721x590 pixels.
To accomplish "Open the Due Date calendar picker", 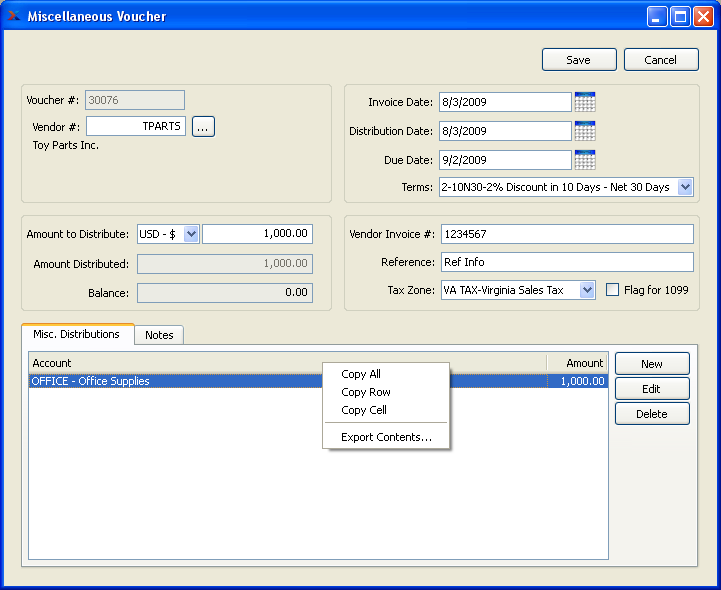I will coord(585,160).
